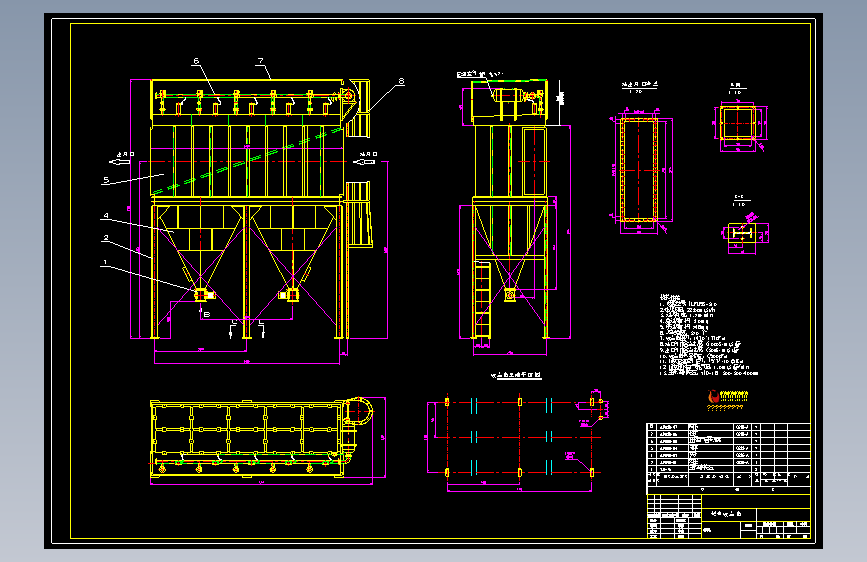Select the arrow on the right of the front view

364,162
